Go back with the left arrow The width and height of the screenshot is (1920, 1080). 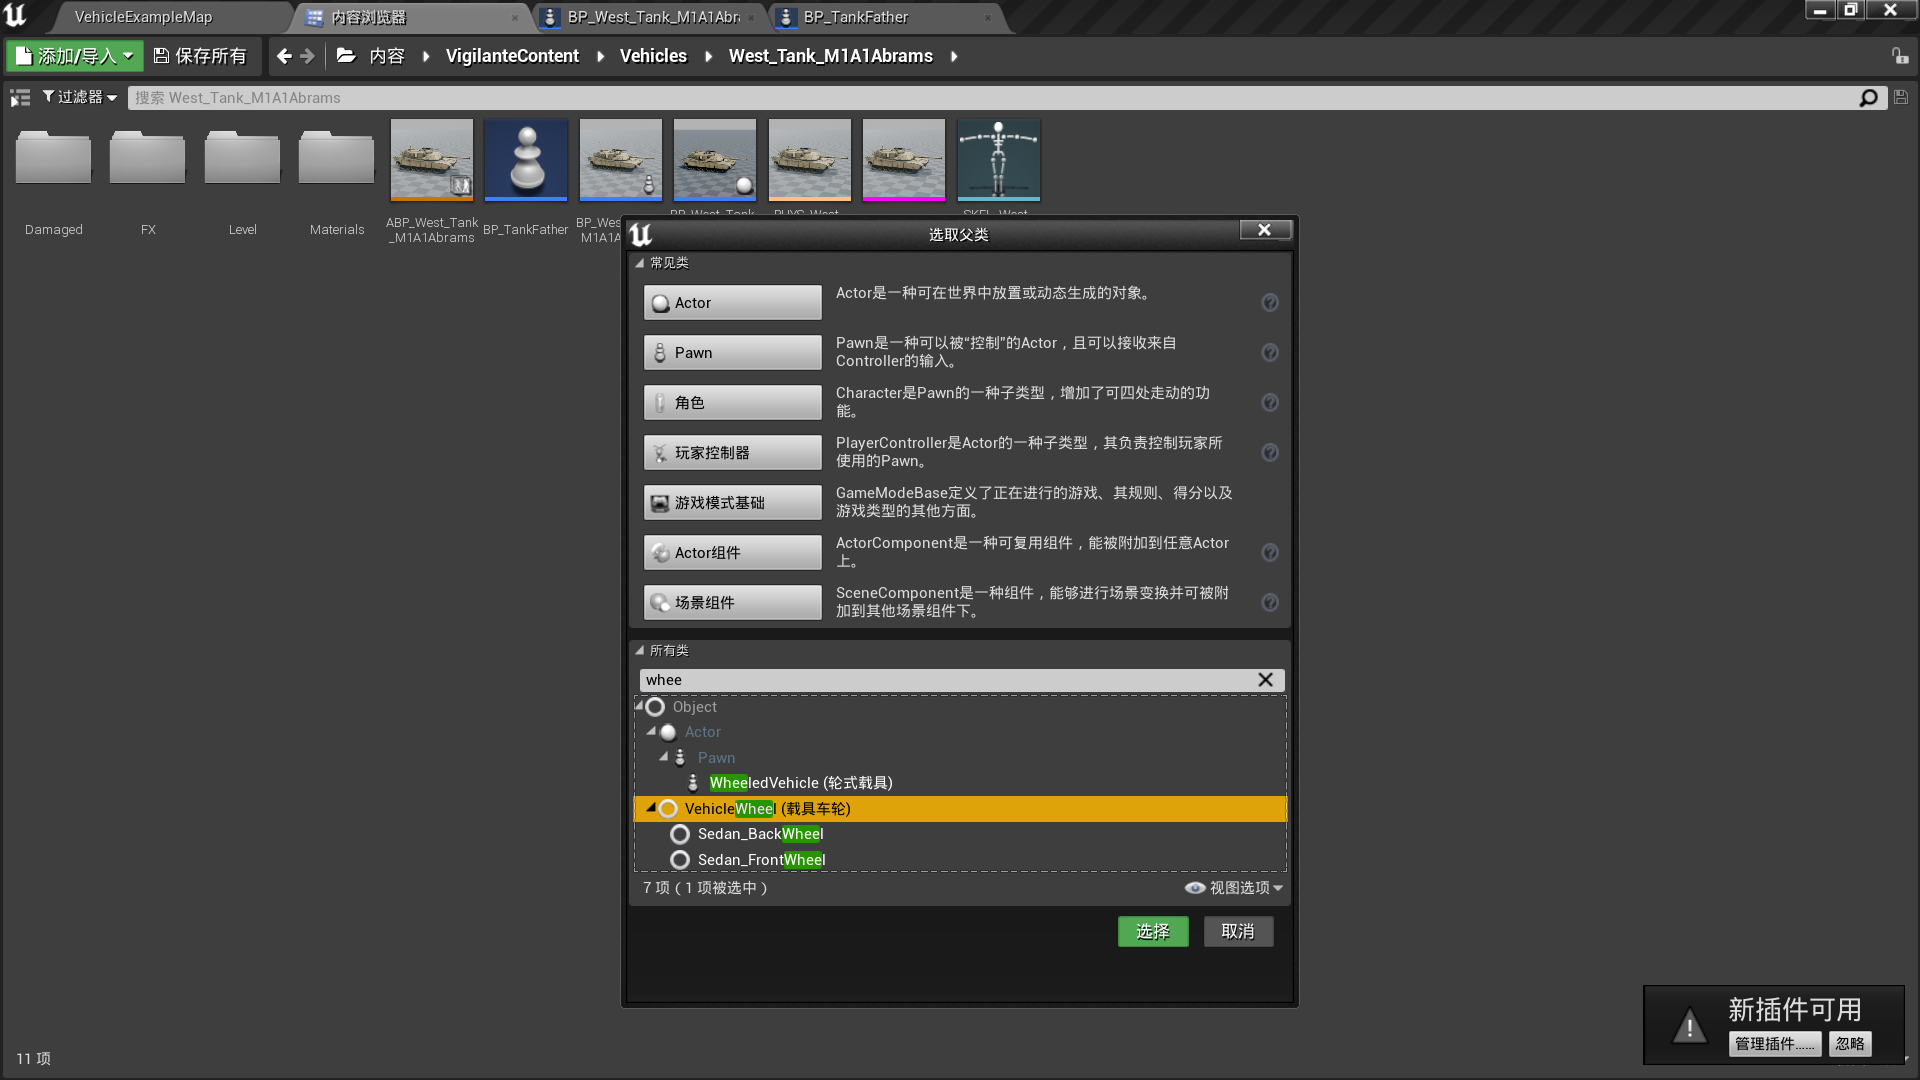[284, 56]
